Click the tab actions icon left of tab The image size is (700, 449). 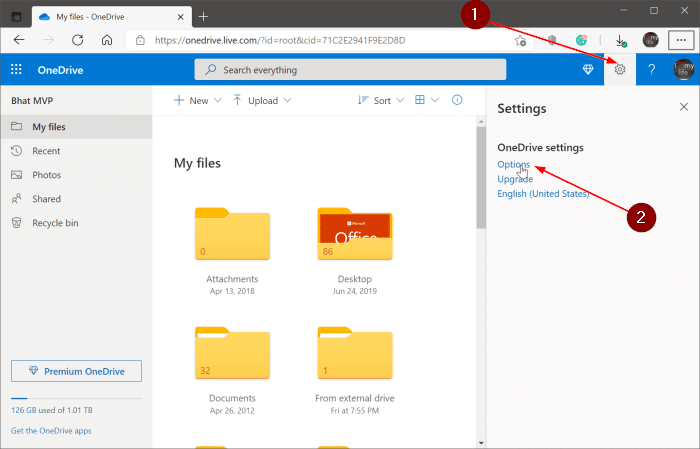point(16,17)
